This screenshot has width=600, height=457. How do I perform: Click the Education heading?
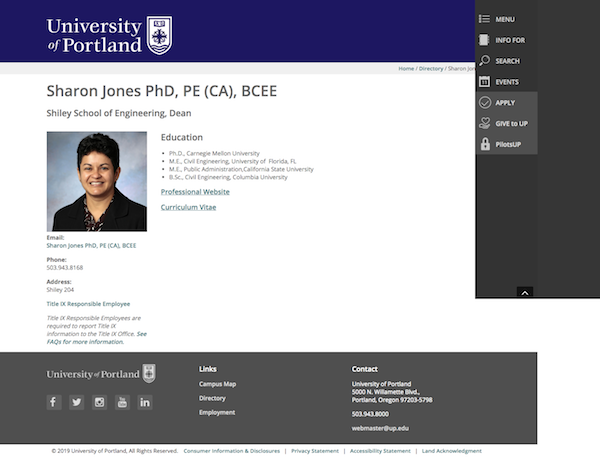click(x=182, y=137)
